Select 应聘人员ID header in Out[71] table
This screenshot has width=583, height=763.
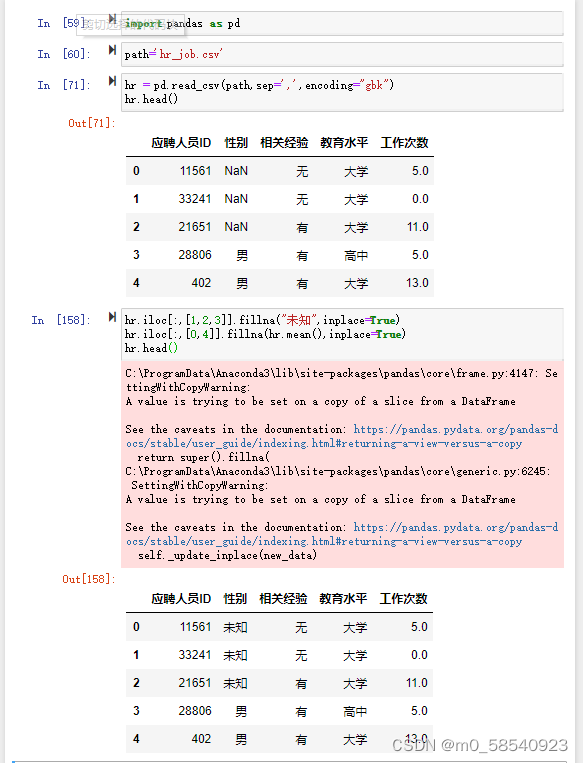click(181, 143)
